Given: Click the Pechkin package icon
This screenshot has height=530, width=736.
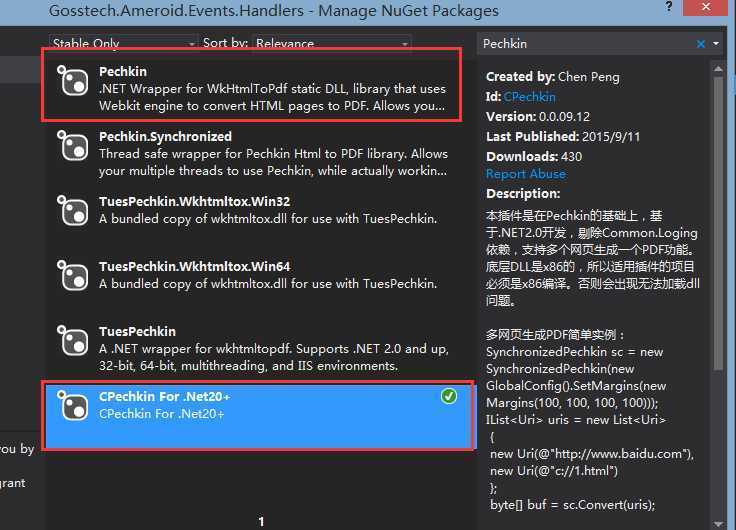Looking at the screenshot, I should tap(73, 80).
